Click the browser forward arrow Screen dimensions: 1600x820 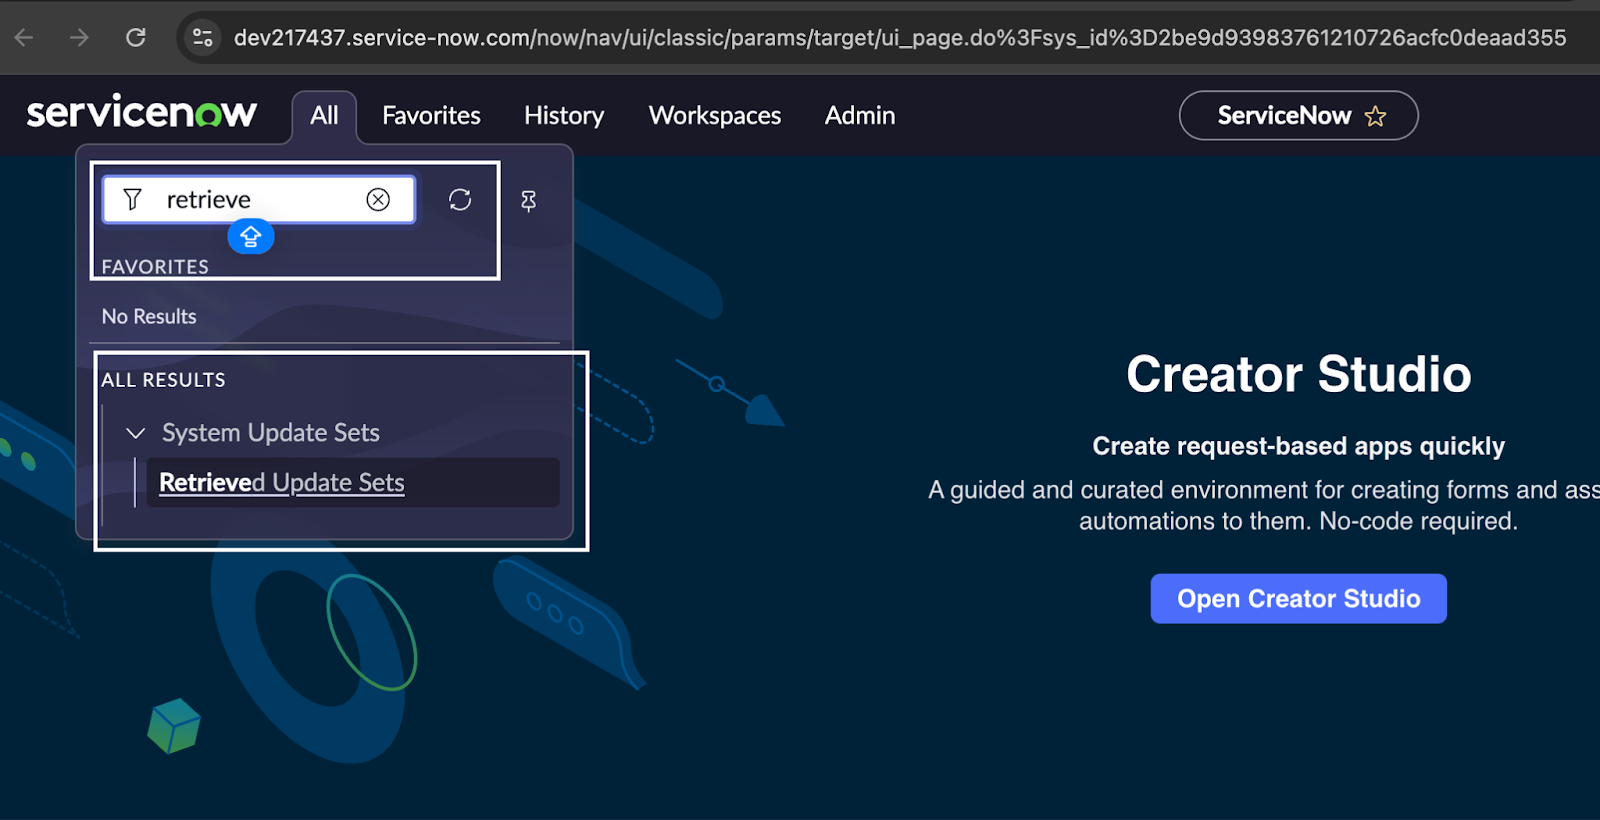[79, 37]
